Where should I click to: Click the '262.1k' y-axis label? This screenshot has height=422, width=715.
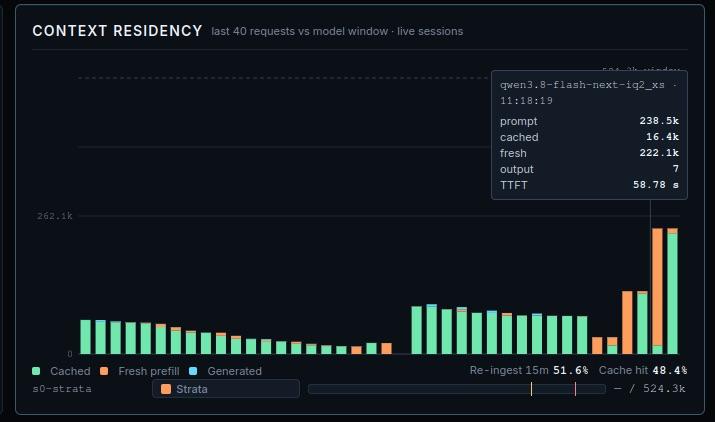pos(55,216)
